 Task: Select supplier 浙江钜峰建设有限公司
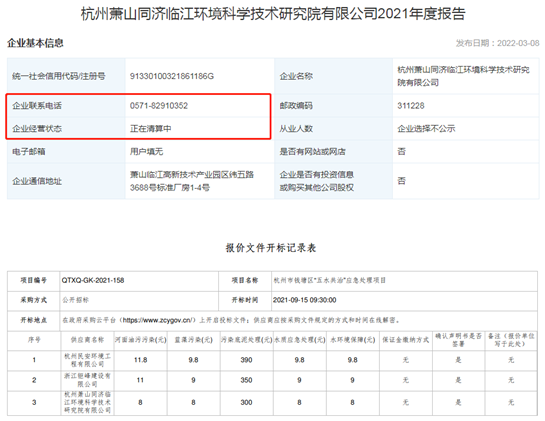(88, 380)
